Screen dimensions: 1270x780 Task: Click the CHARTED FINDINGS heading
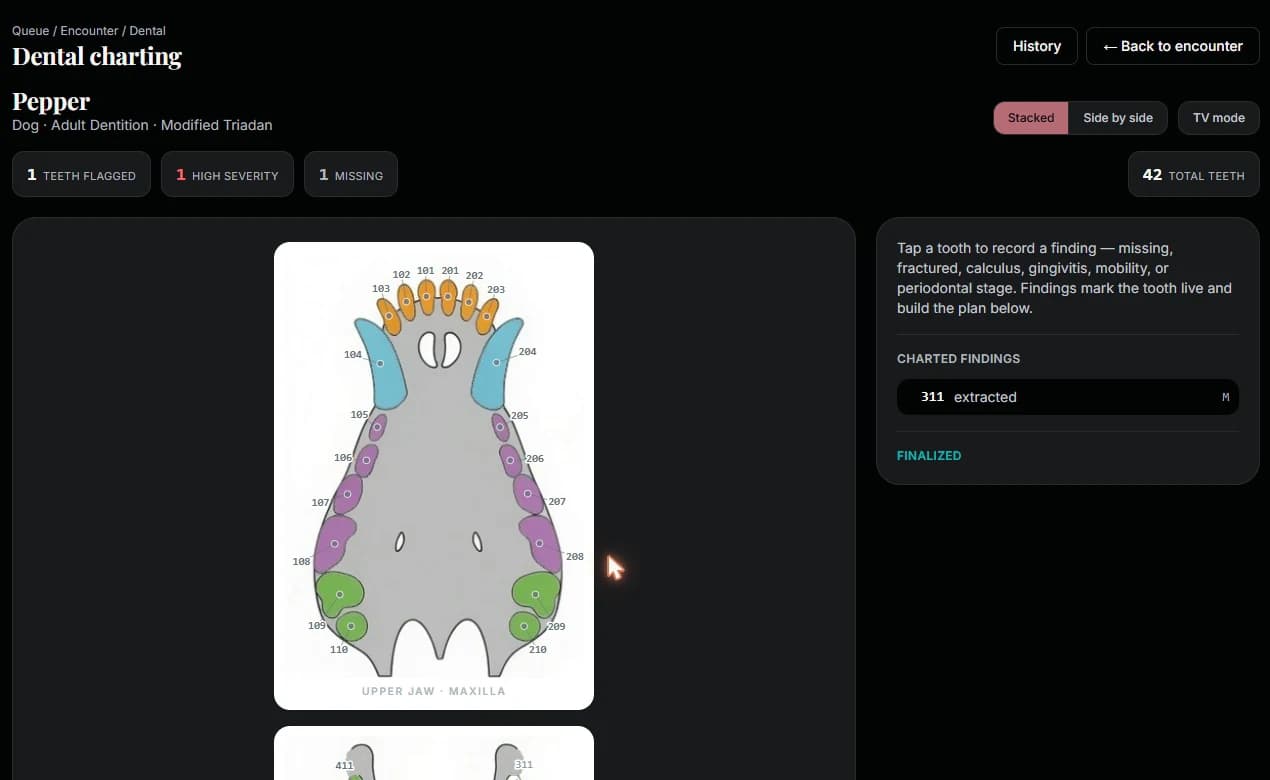[958, 358]
